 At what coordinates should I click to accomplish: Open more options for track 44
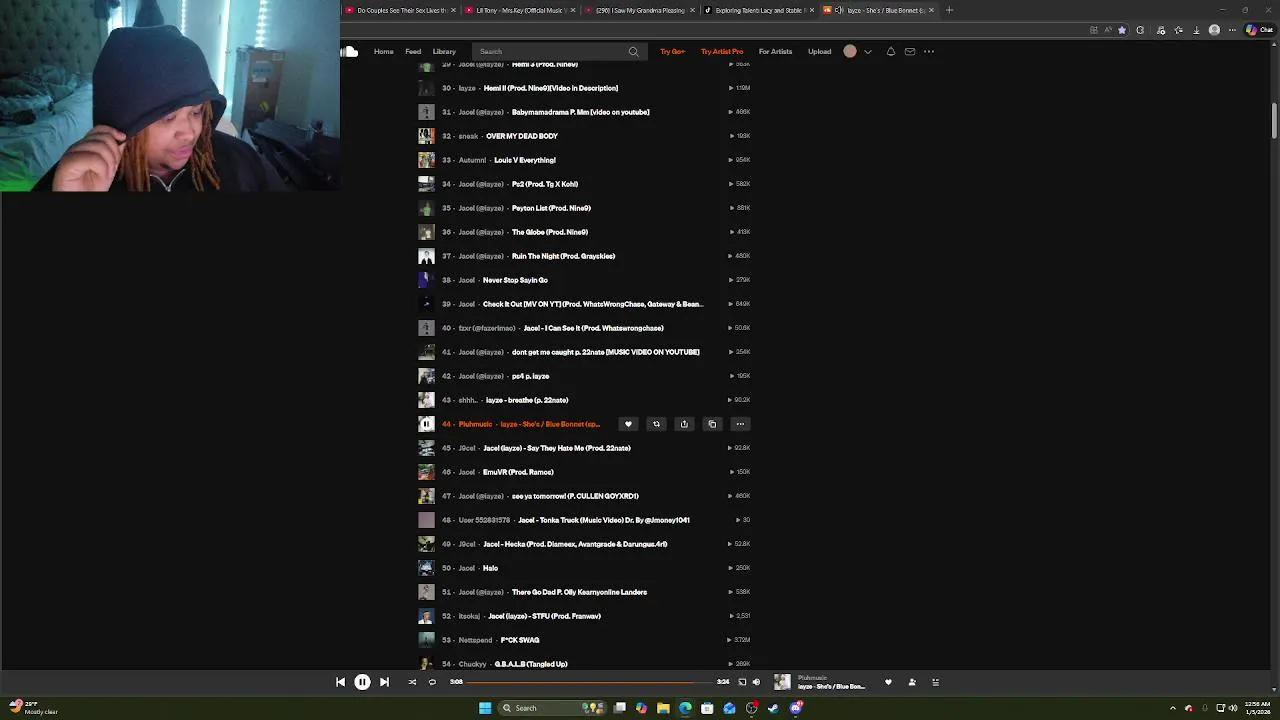tap(740, 424)
